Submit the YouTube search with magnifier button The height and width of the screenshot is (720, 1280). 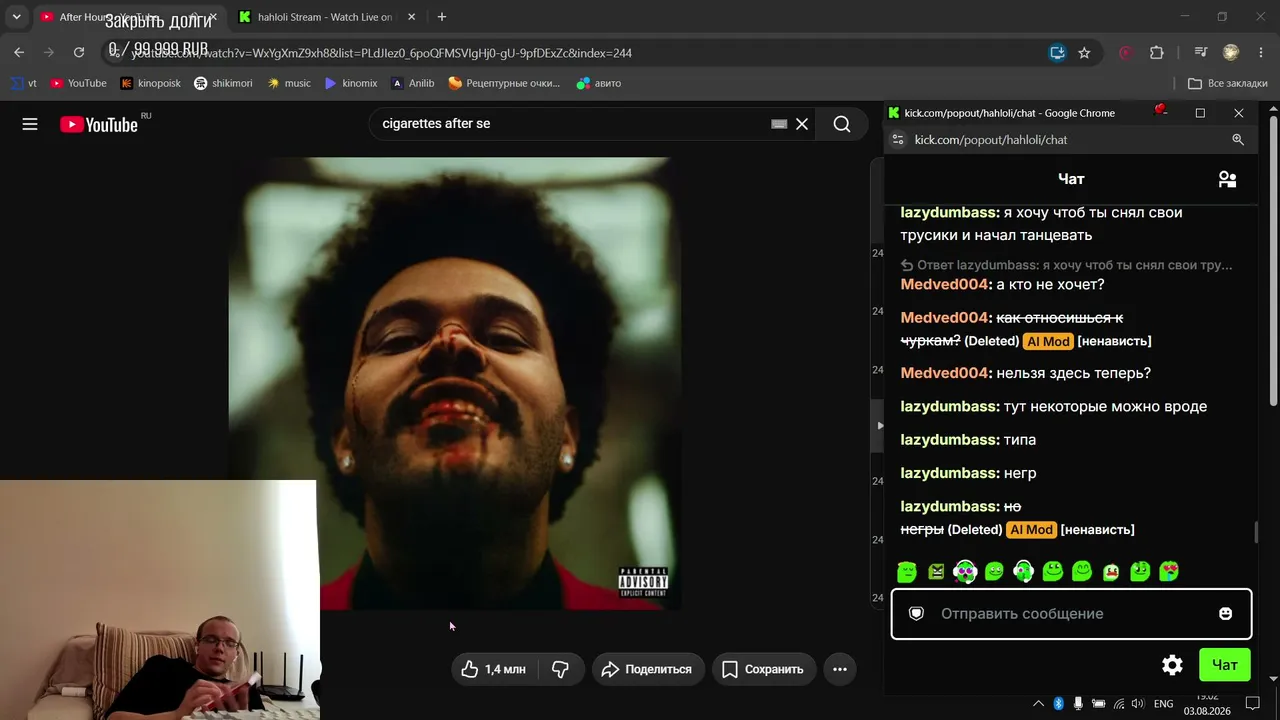tap(842, 124)
